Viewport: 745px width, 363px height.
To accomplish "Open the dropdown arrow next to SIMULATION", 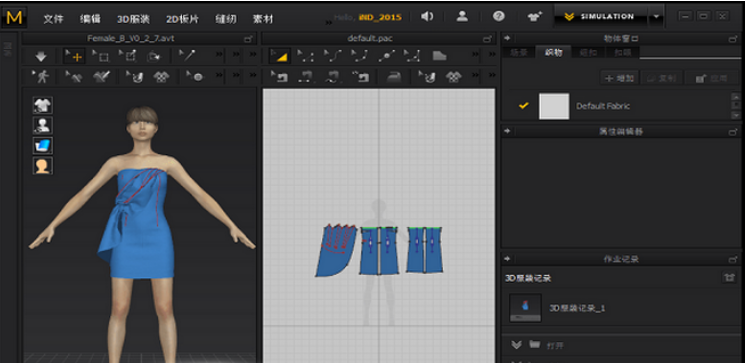I will 656,17.
